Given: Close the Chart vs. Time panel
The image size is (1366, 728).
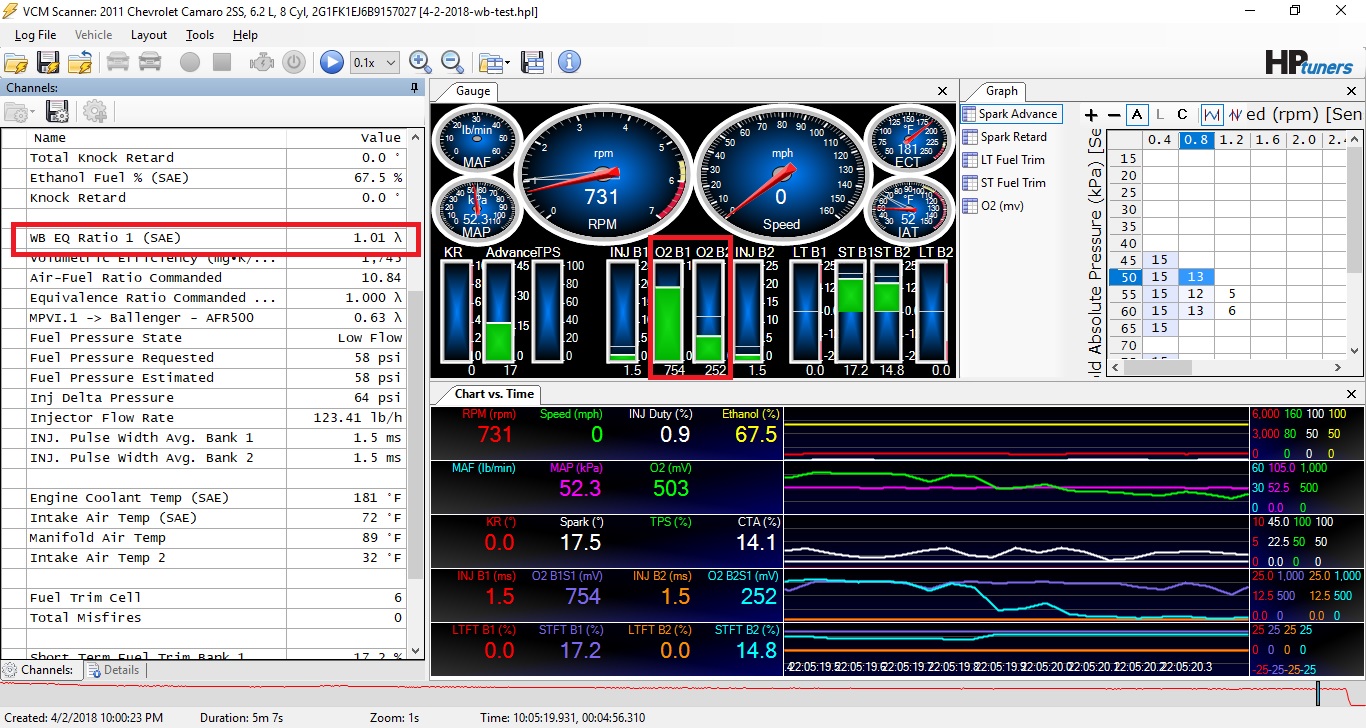Looking at the screenshot, I should (1351, 394).
